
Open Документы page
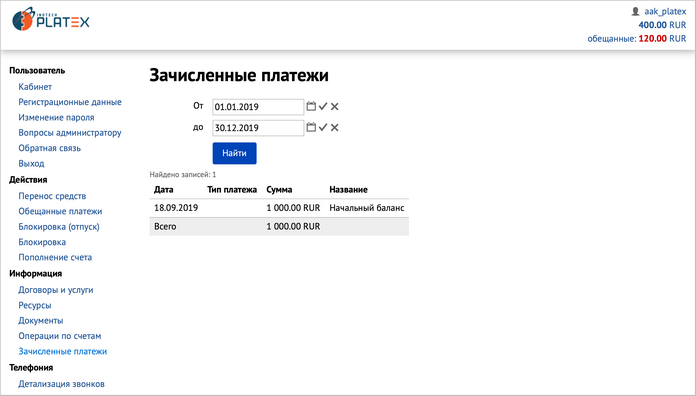tap(40, 321)
